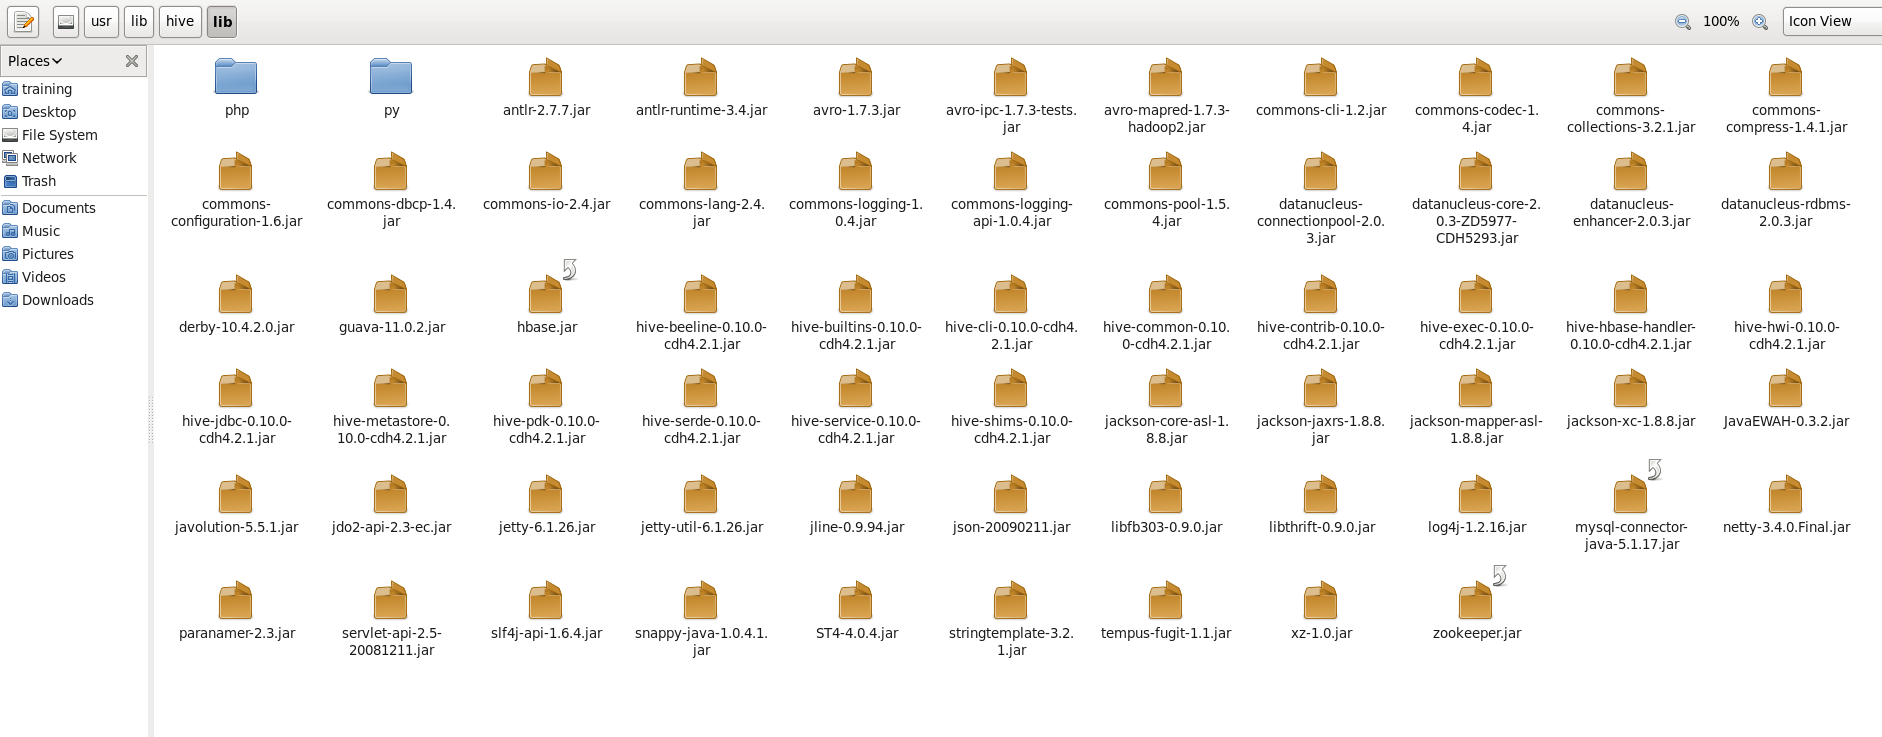Click the libfb303-0.9.0.jar file name
Screen dimensions: 1882x737
tap(1166, 527)
